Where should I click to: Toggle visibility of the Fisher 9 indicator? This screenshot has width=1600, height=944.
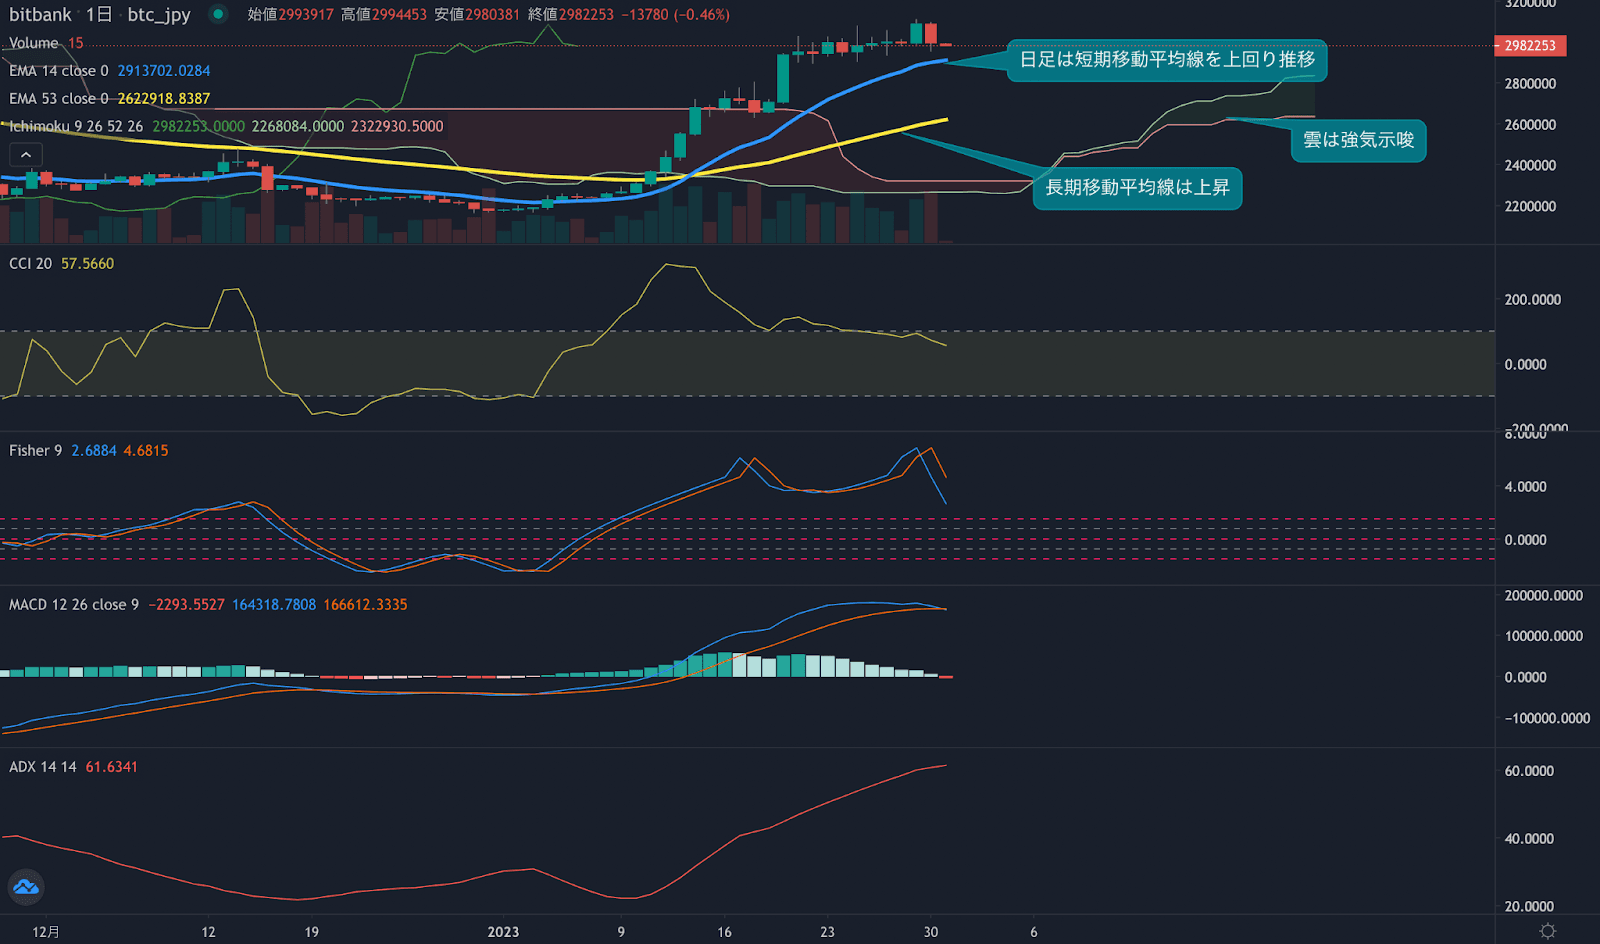pos(35,450)
